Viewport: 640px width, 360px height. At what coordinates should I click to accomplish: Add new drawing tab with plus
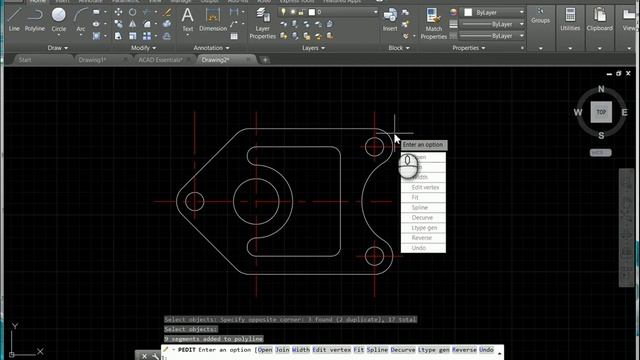265,60
